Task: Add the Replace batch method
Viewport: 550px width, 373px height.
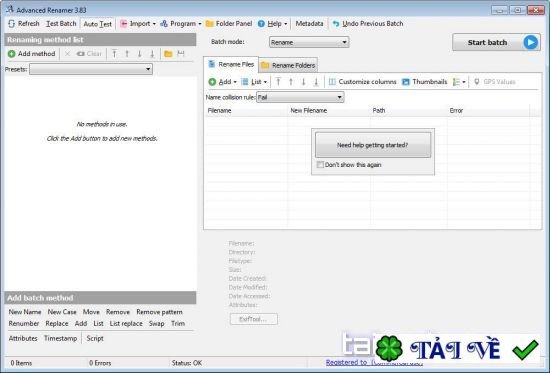Action: coord(57,324)
